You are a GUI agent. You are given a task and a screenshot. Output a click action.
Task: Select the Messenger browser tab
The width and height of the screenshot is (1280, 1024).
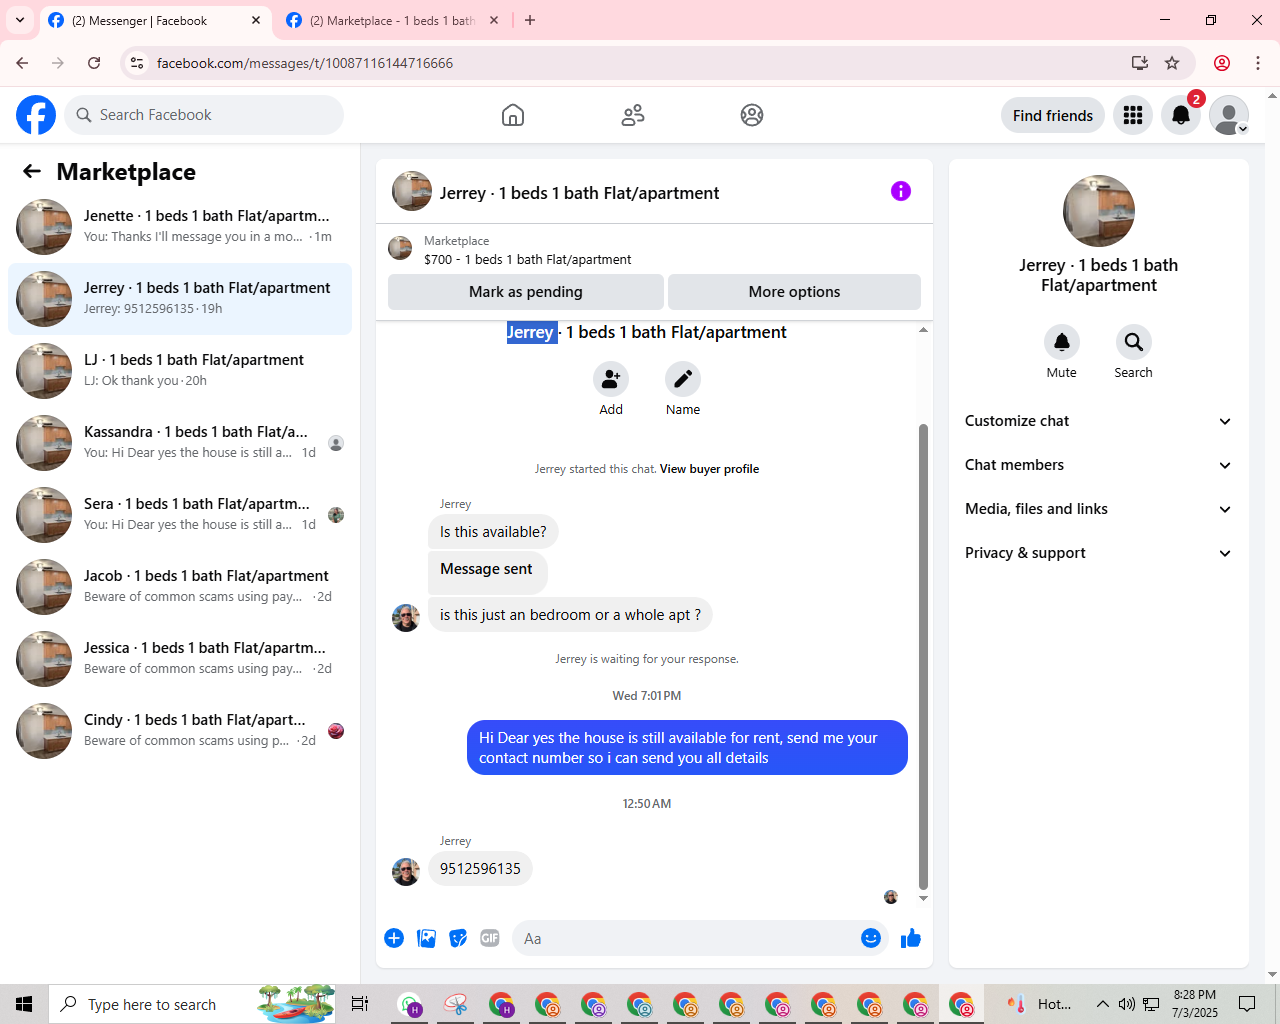pyautogui.click(x=155, y=20)
